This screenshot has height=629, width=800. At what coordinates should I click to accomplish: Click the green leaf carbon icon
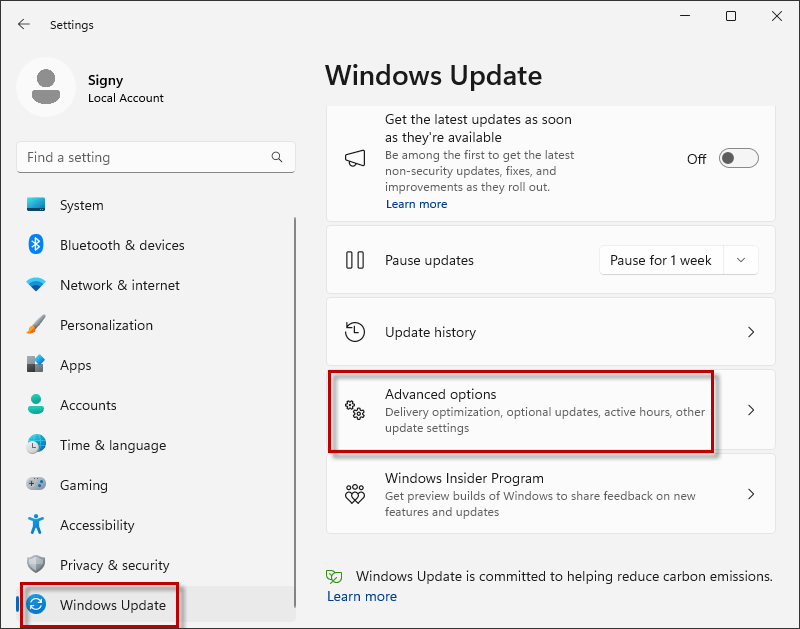tap(334, 576)
